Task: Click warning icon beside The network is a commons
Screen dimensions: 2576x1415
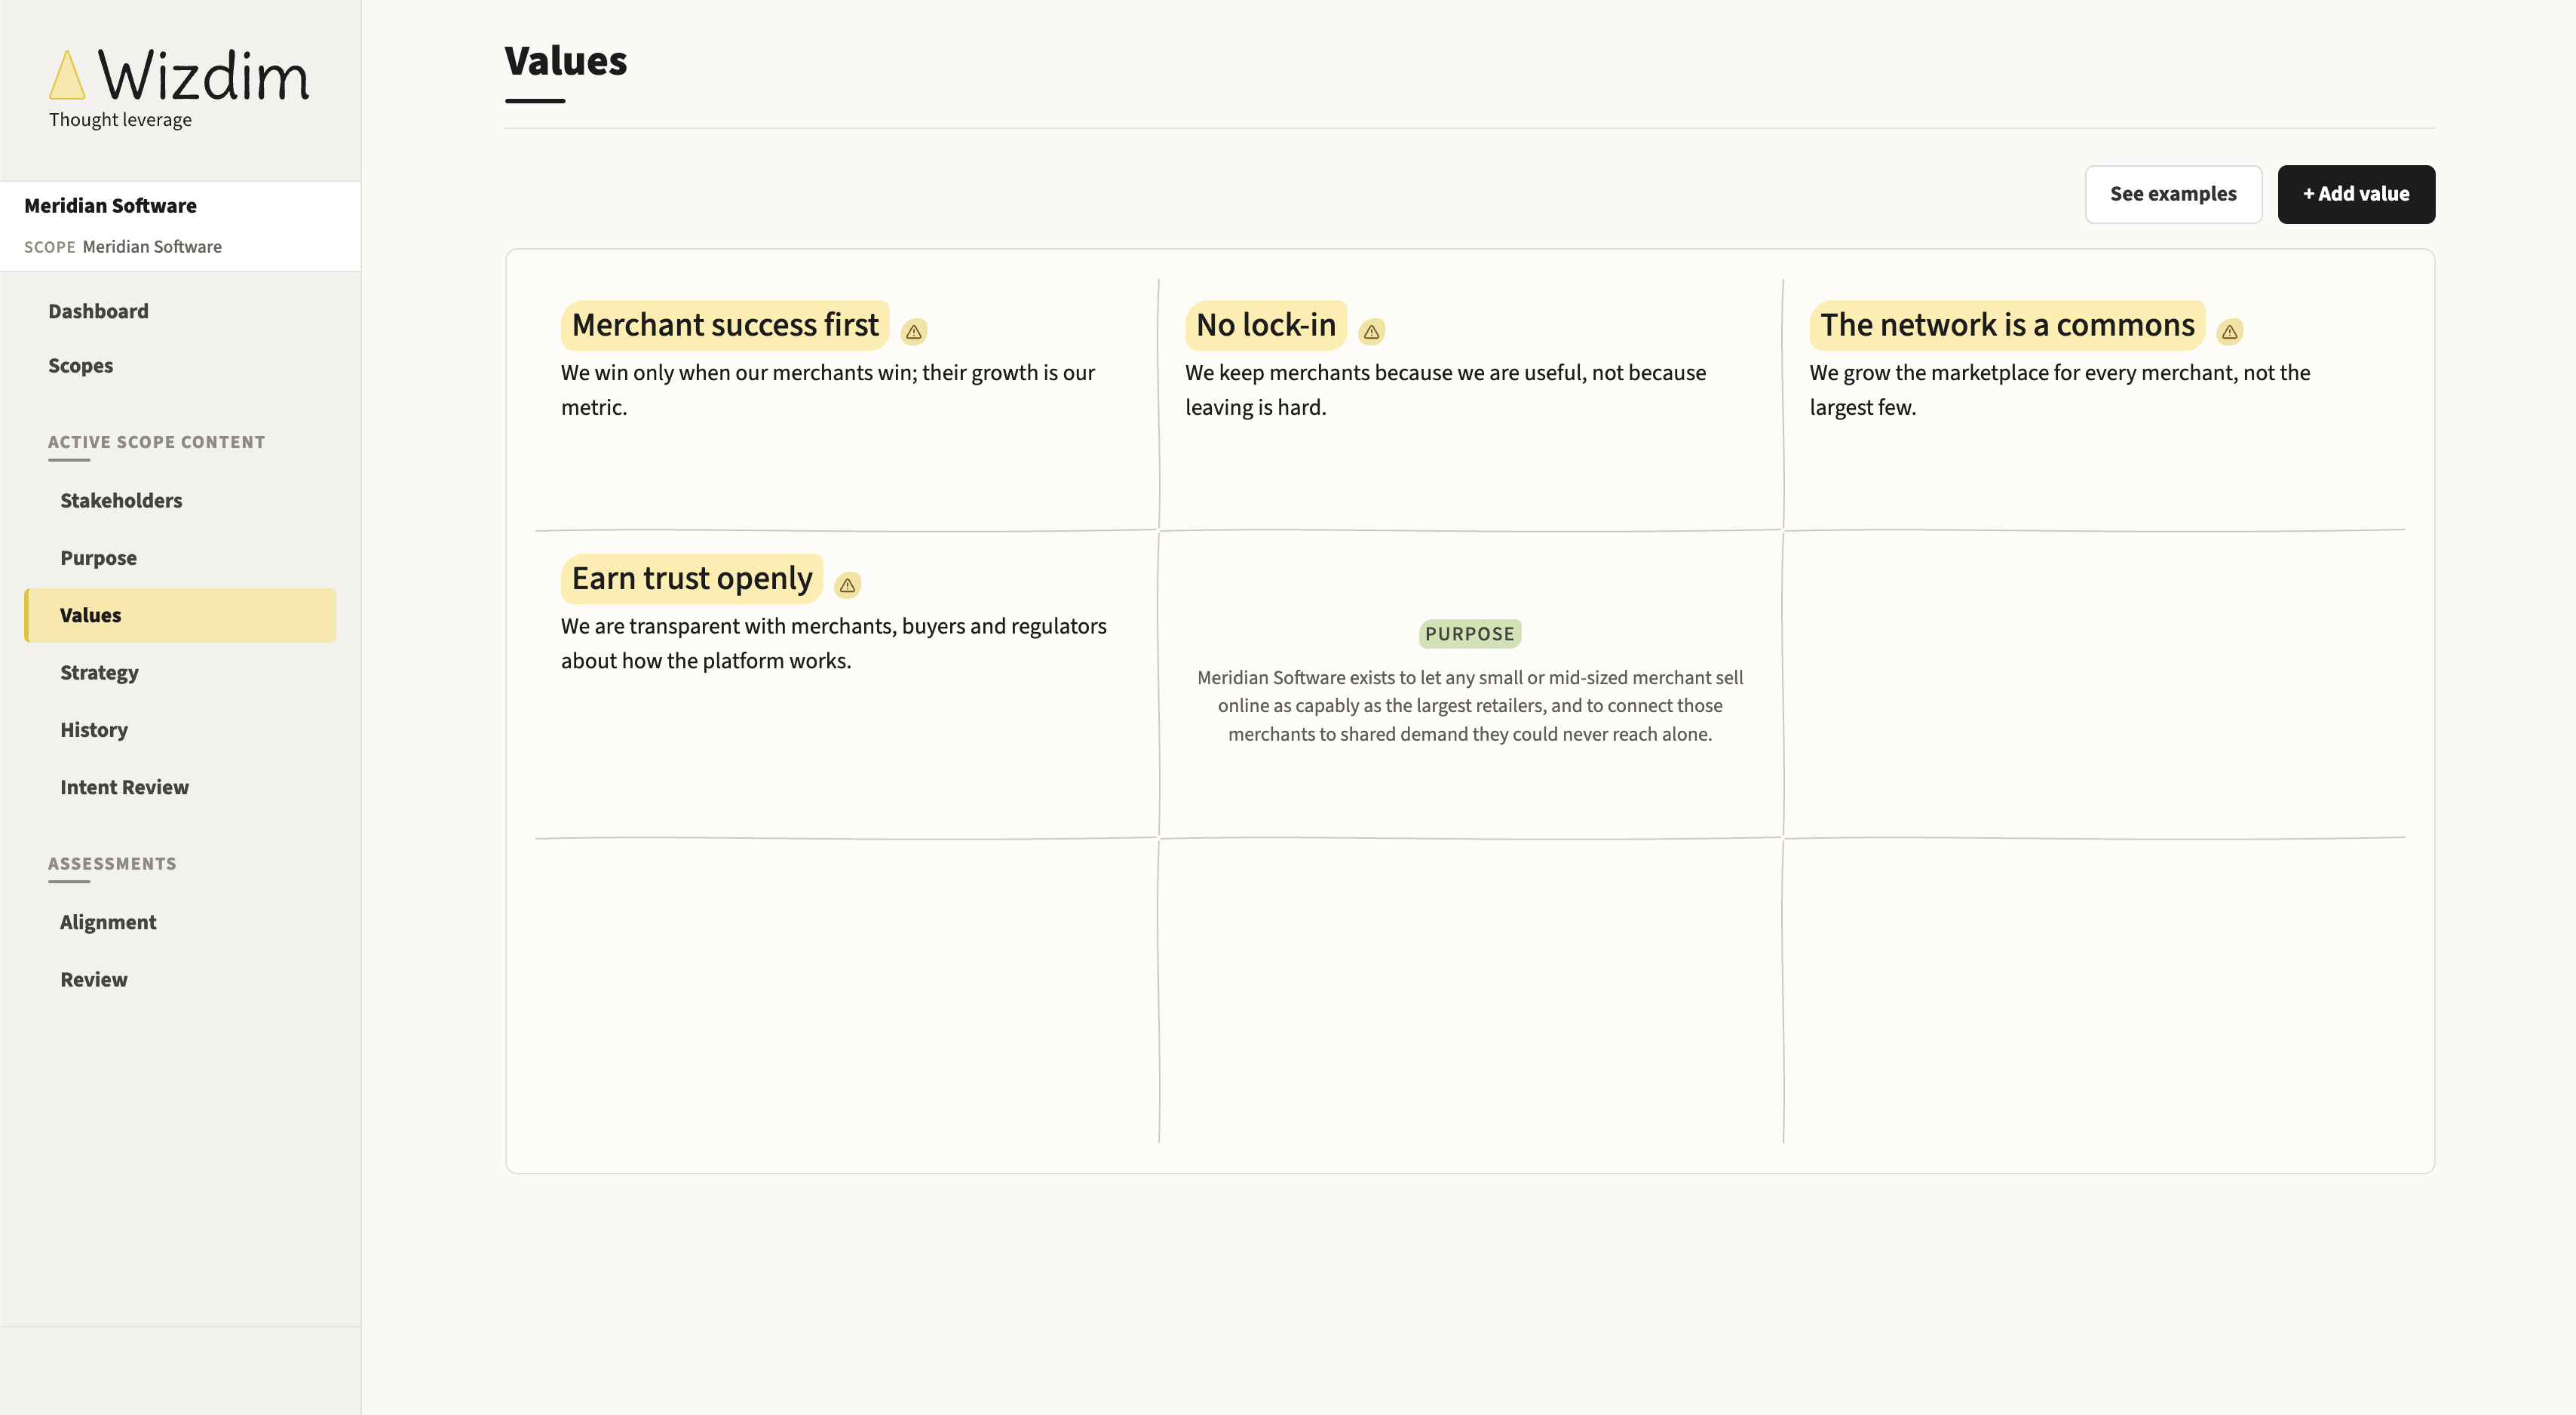Action: point(2230,331)
